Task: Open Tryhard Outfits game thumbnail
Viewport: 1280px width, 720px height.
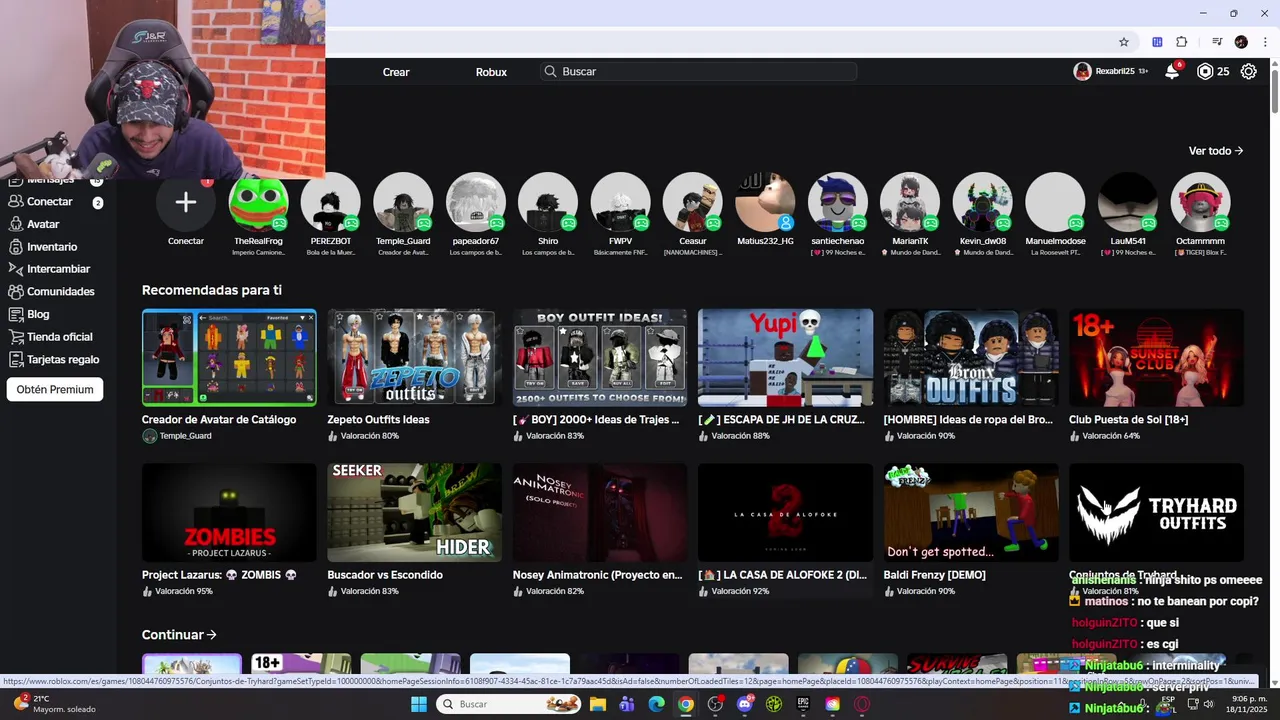Action: click(1156, 512)
